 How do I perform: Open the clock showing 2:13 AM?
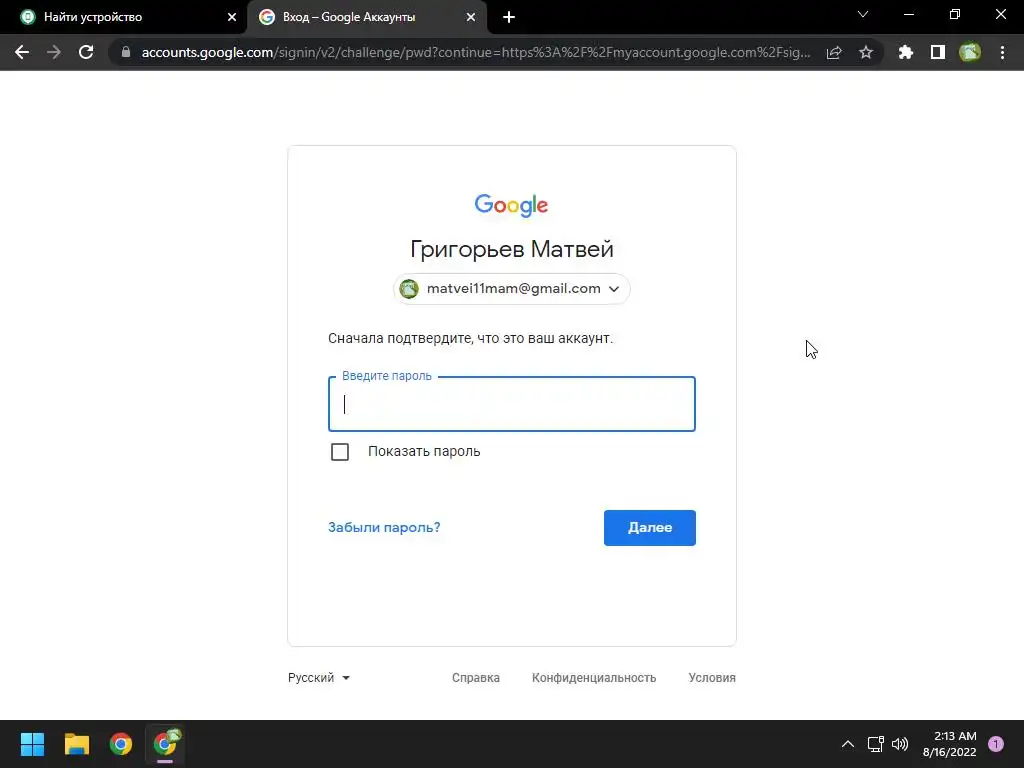[x=950, y=744]
